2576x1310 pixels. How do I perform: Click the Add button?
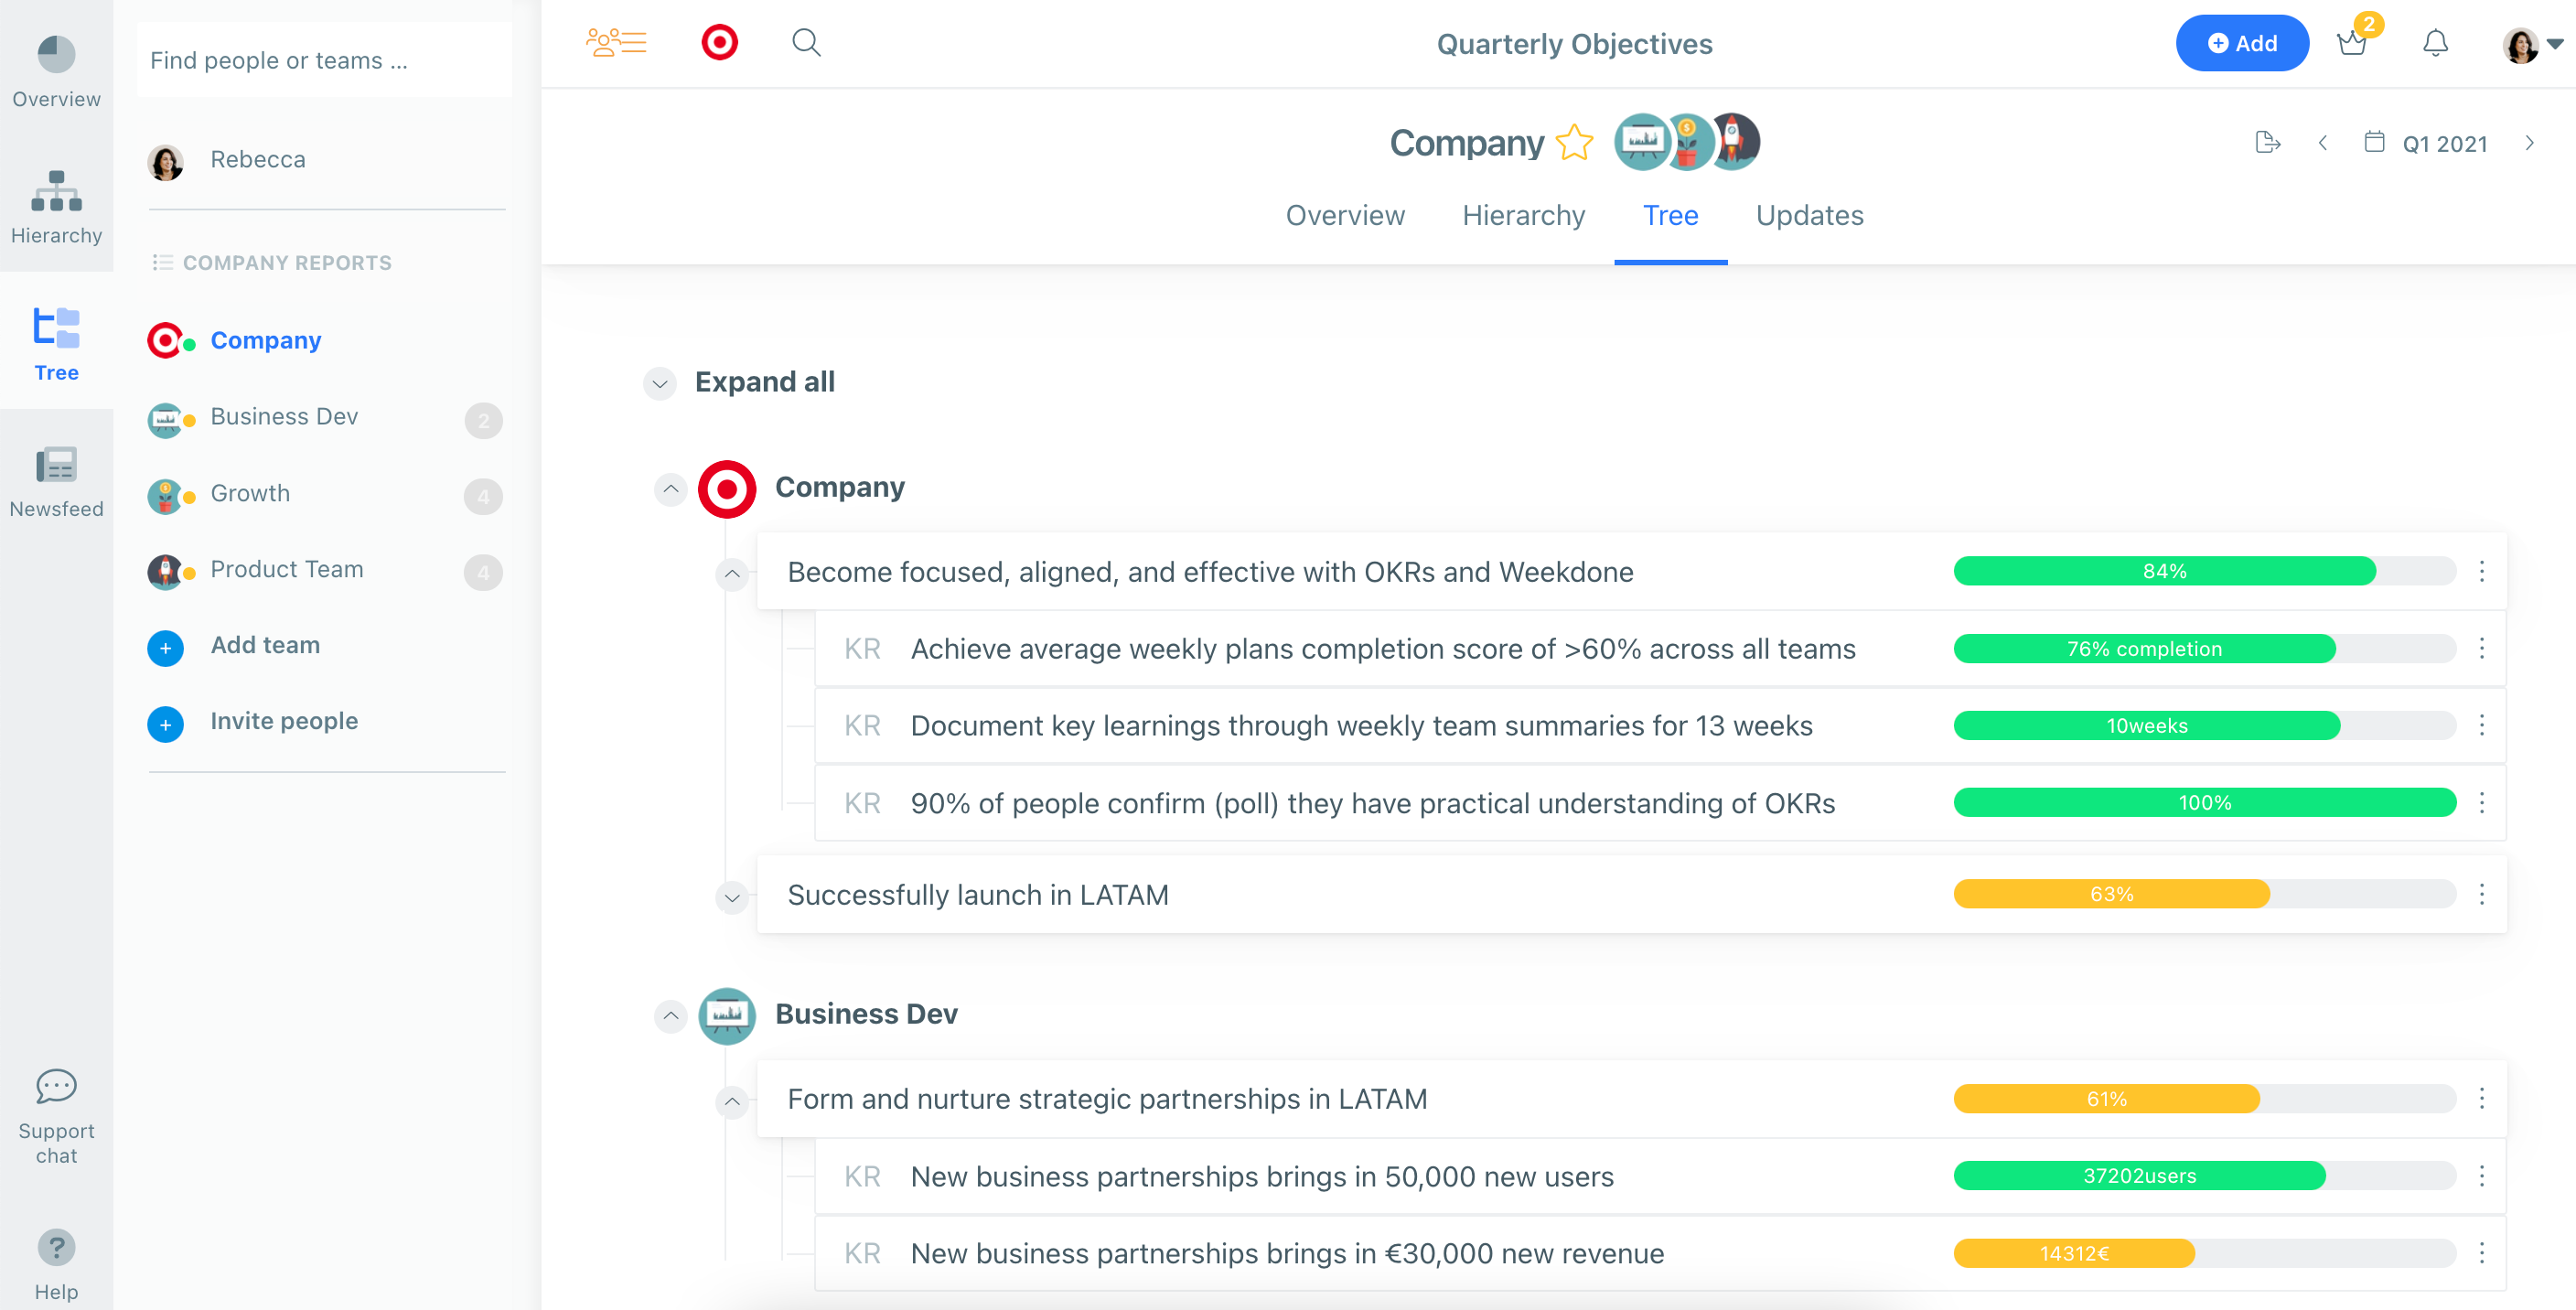[2242, 42]
